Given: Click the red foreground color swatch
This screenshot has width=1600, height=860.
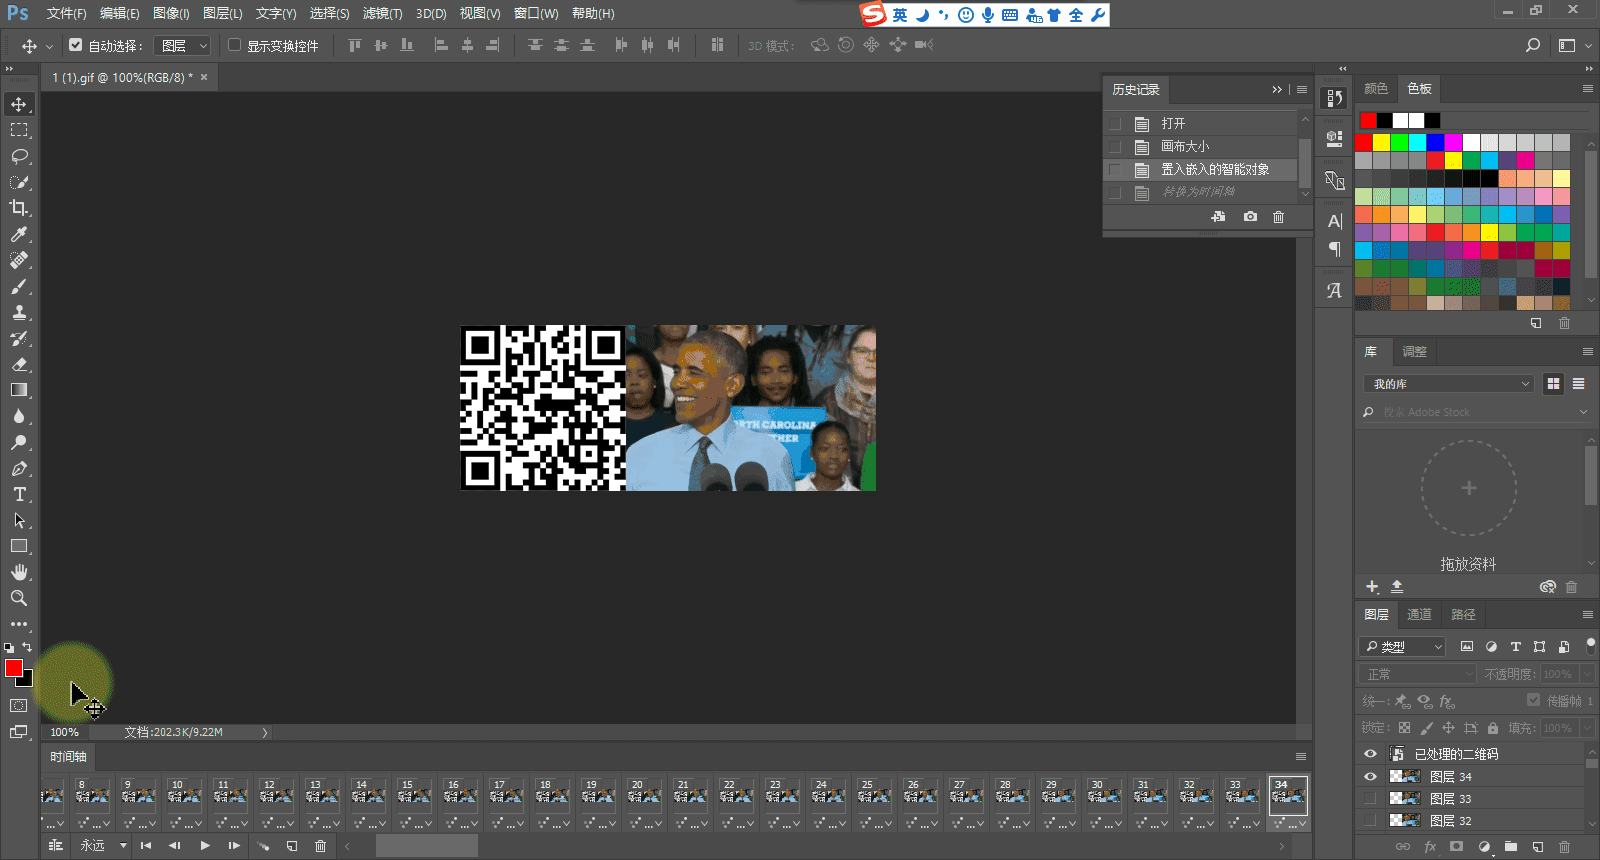Looking at the screenshot, I should pyautogui.click(x=13, y=668).
